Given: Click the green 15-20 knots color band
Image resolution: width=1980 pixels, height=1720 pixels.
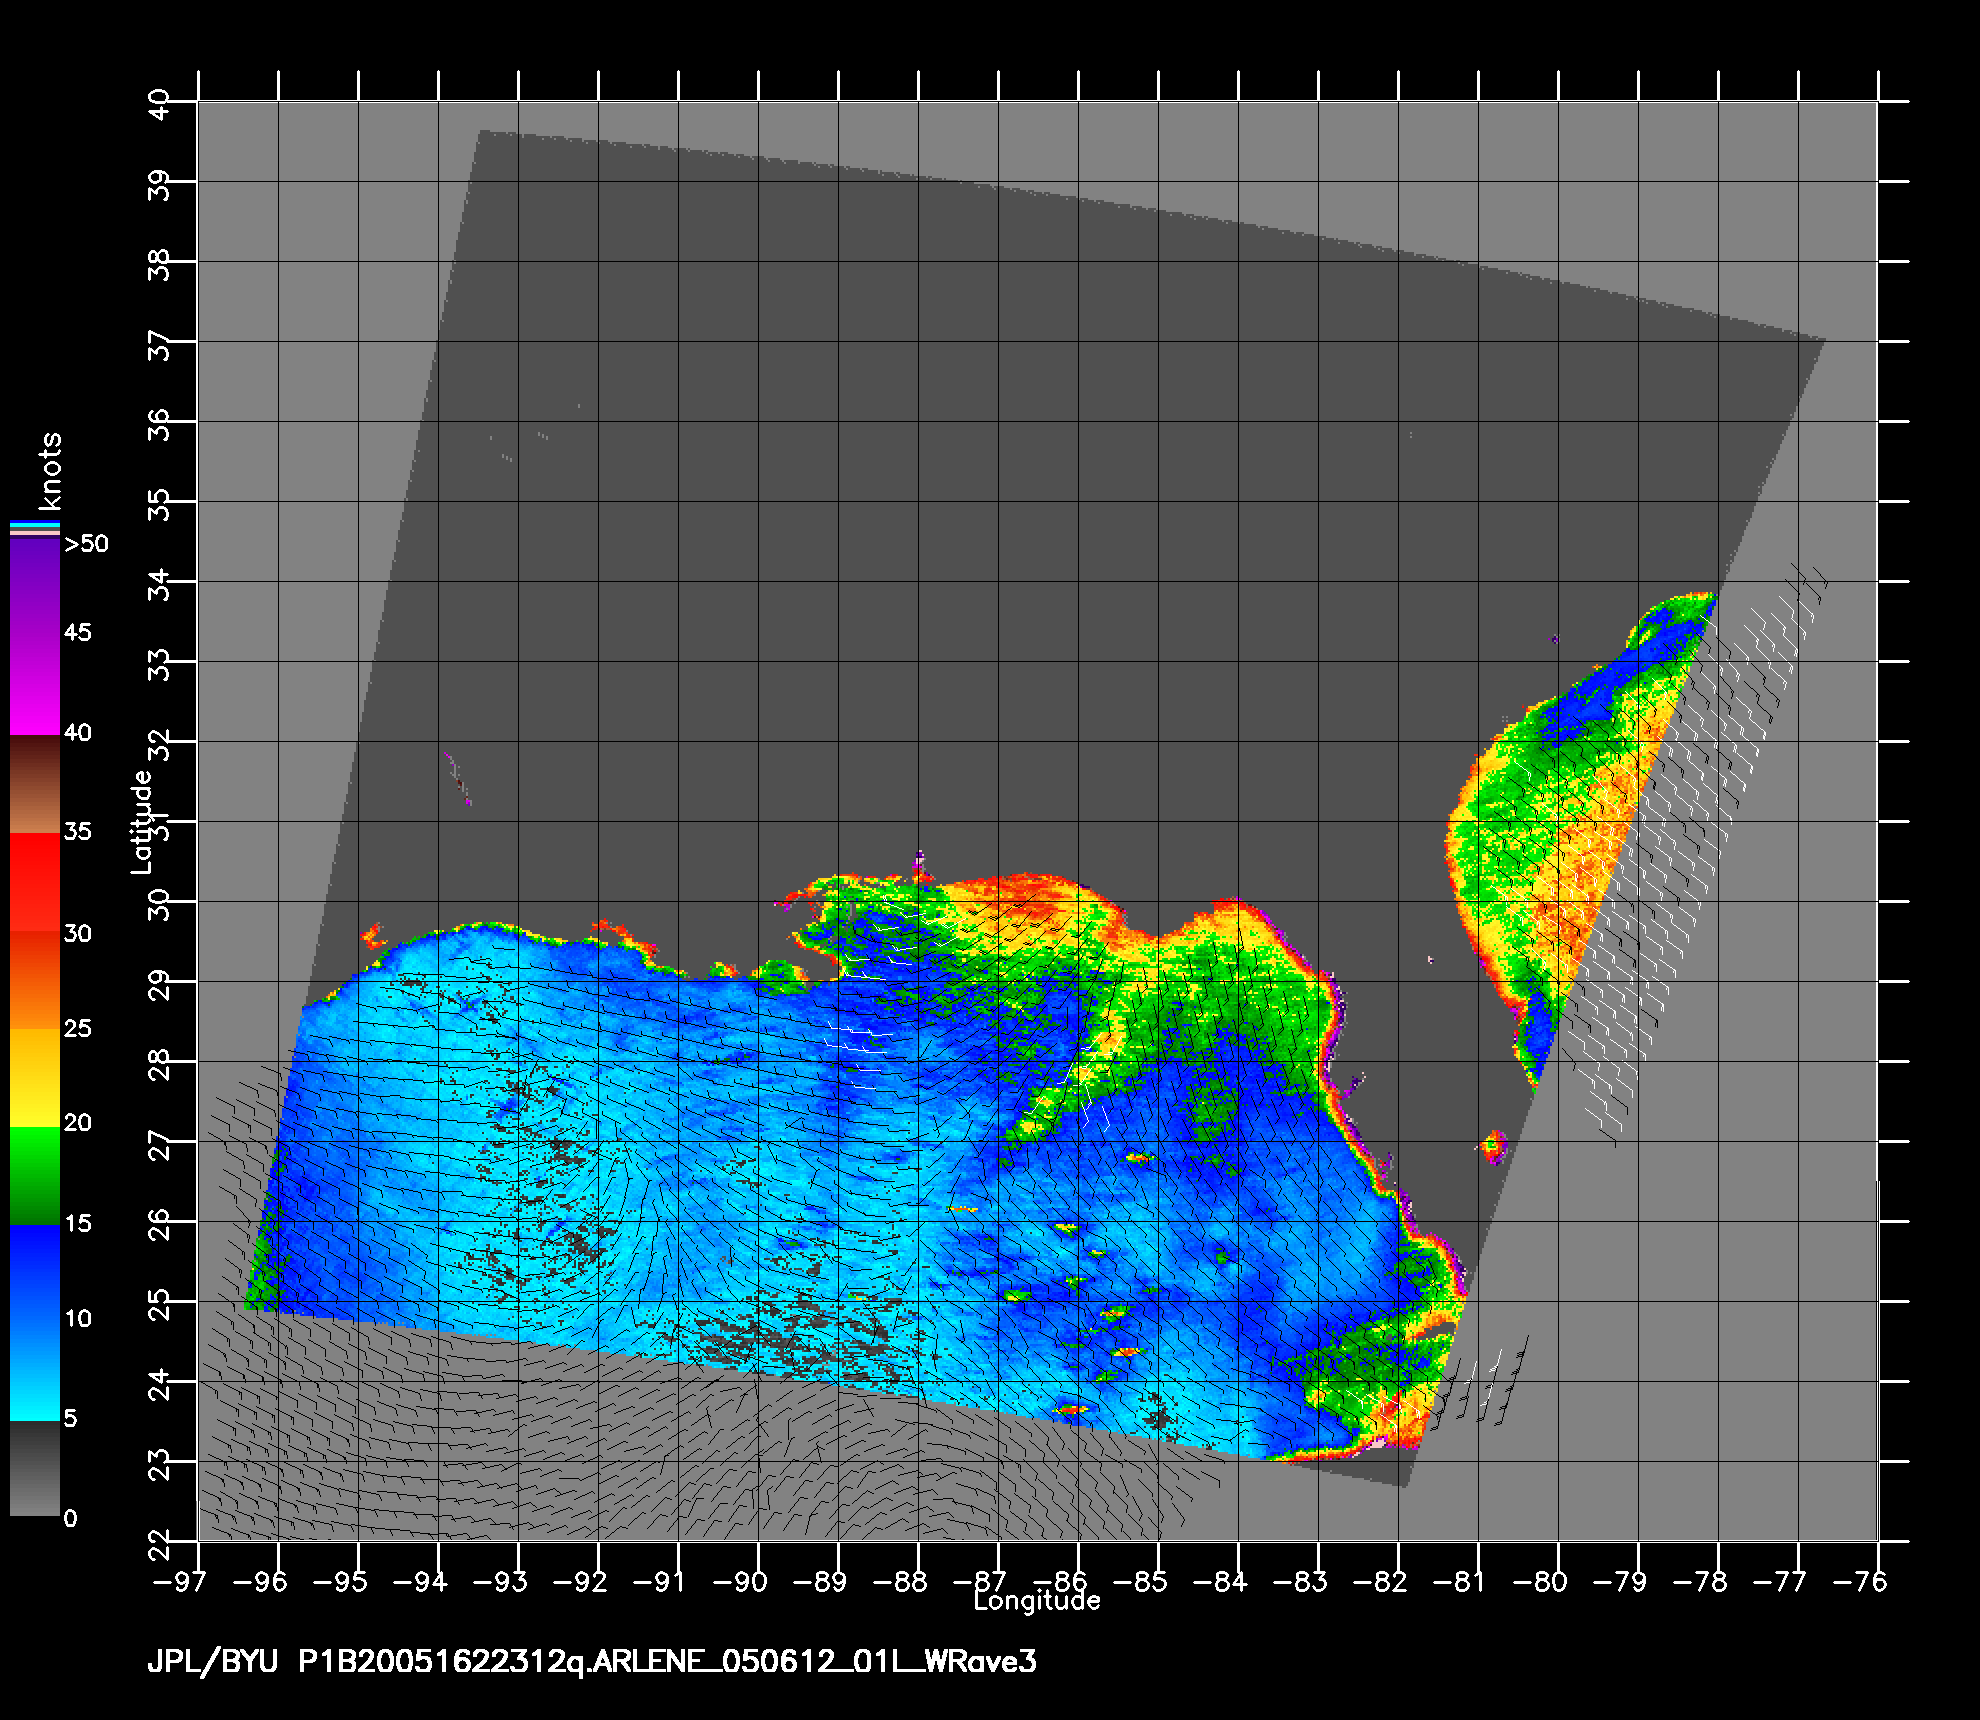Looking at the screenshot, I should (35, 1176).
